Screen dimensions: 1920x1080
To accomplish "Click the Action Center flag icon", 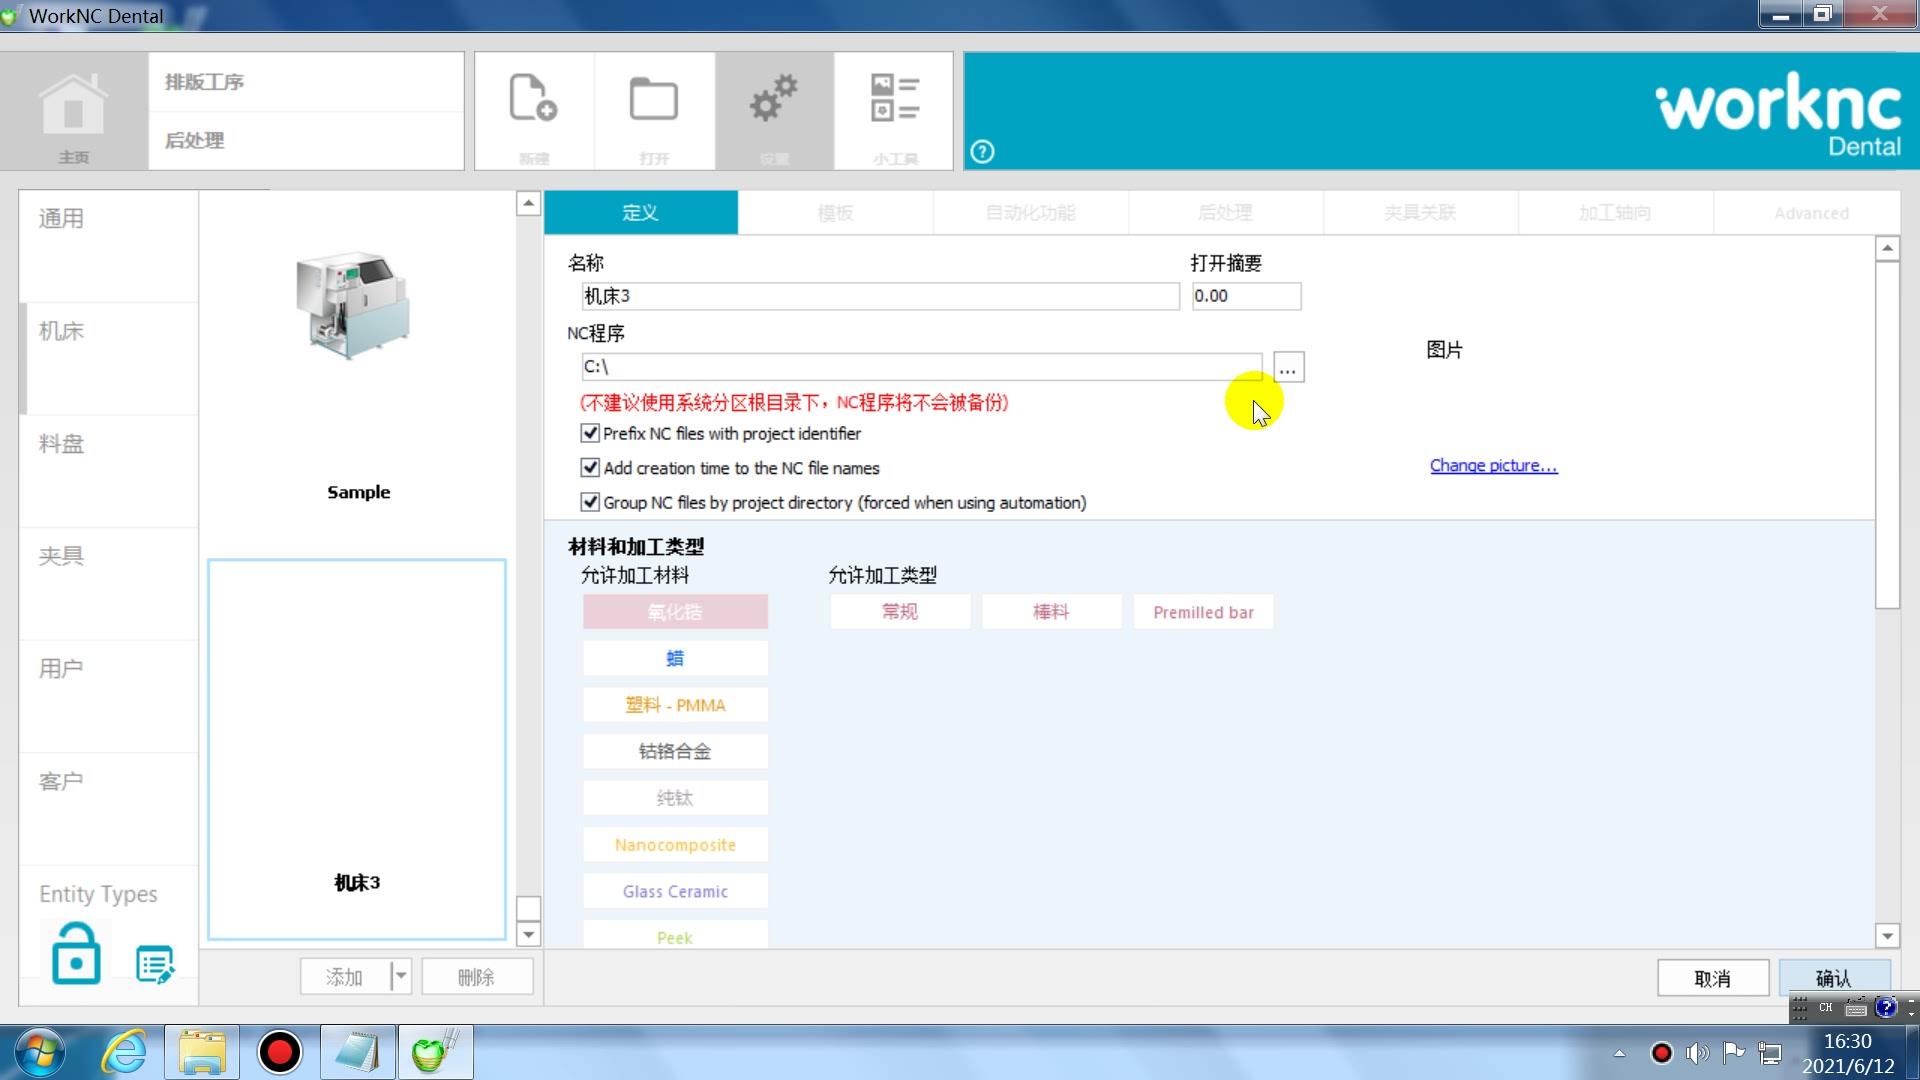I will 1733,1052.
